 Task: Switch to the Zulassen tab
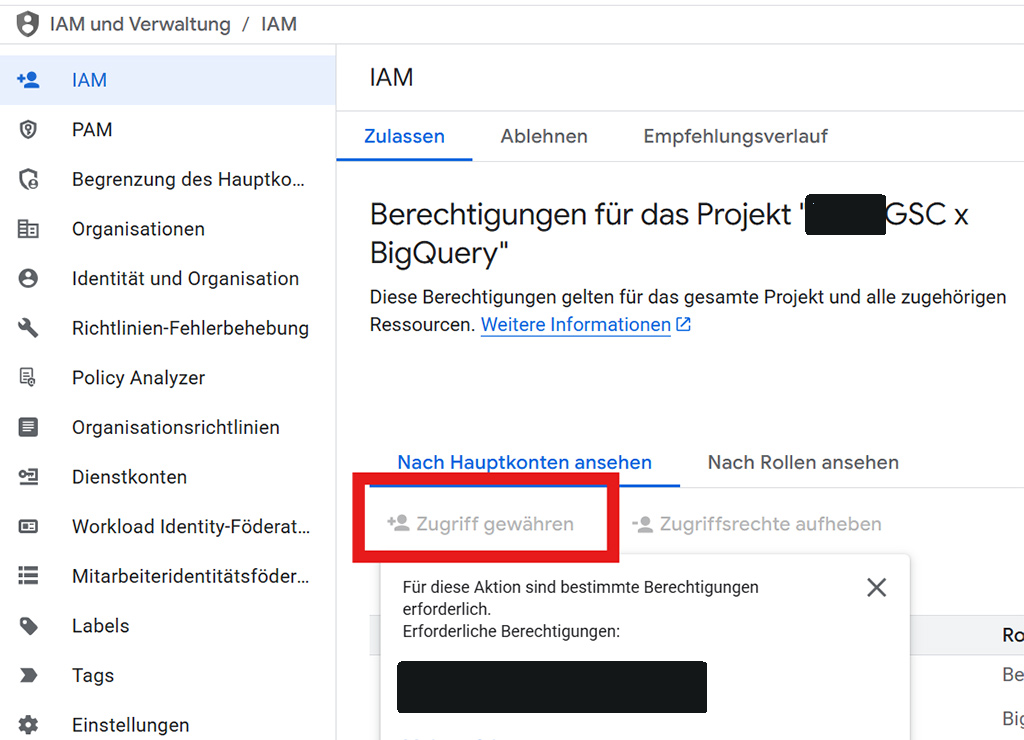404,136
